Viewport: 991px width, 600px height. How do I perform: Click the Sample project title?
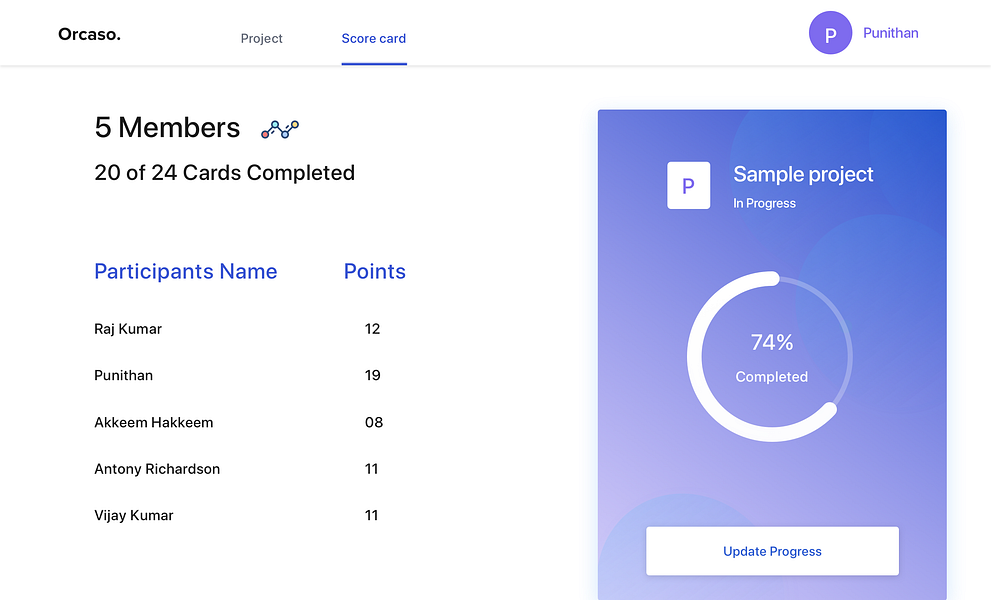click(x=803, y=174)
